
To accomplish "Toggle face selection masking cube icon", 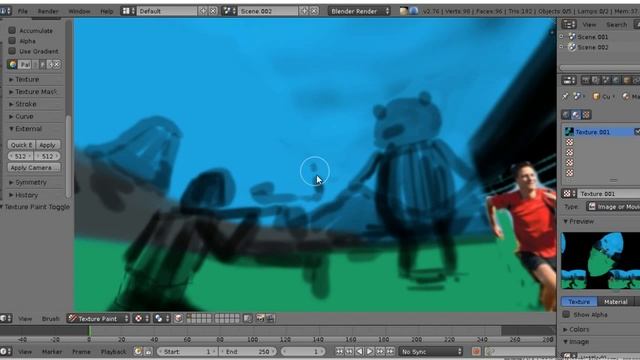I will (x=179, y=318).
